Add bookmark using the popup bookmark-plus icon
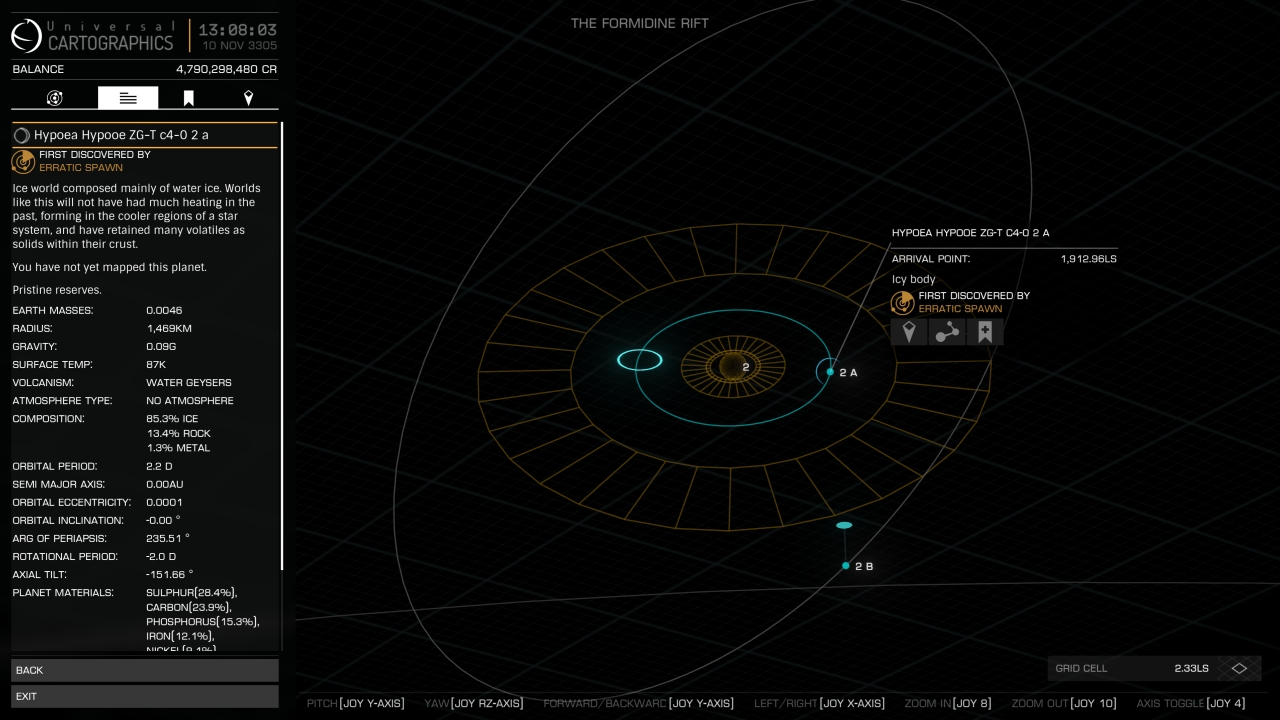 (x=985, y=332)
